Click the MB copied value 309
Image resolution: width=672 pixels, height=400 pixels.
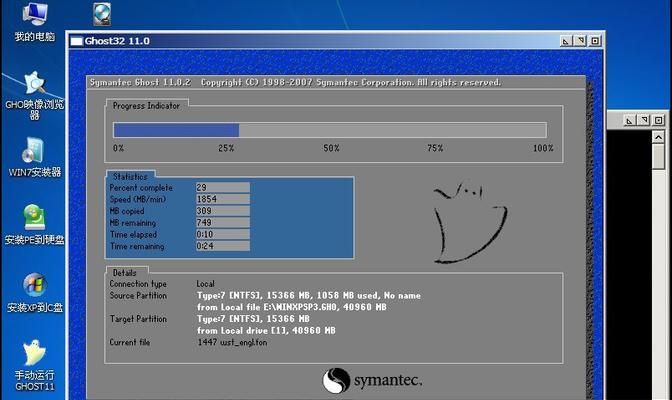pos(223,211)
